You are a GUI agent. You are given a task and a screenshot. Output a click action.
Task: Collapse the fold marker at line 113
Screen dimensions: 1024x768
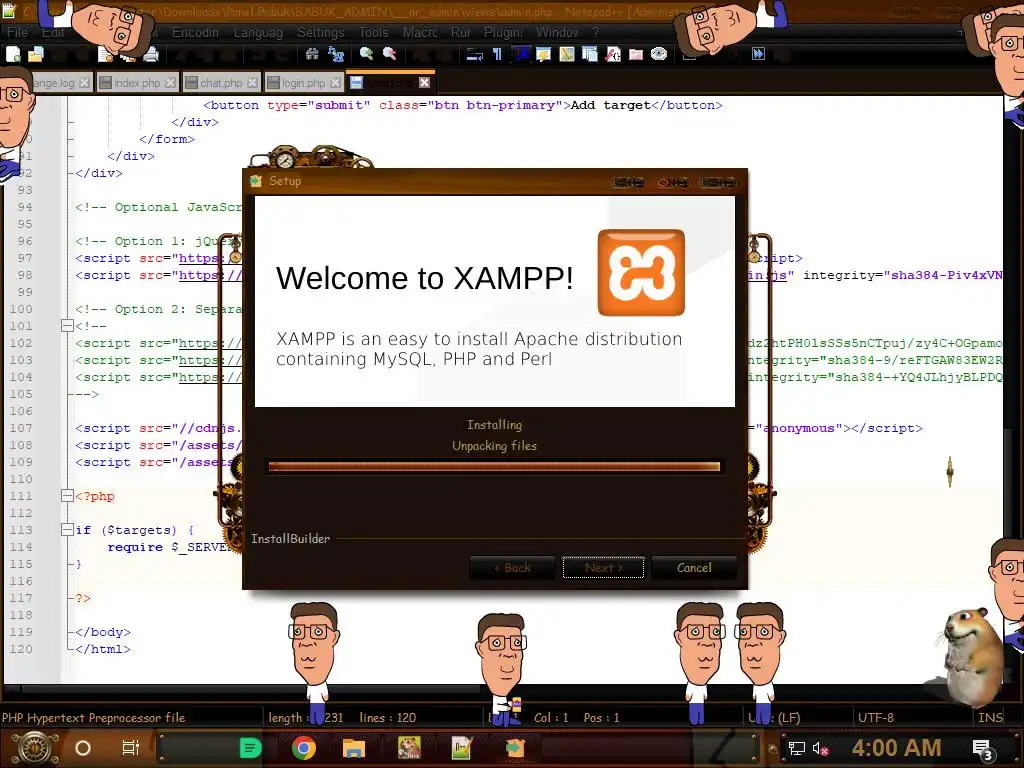coord(67,530)
